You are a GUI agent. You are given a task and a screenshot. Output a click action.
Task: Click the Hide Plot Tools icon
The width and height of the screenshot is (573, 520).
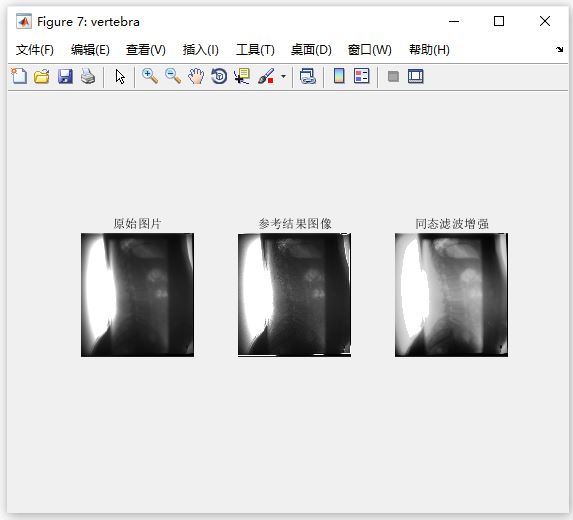coord(393,77)
